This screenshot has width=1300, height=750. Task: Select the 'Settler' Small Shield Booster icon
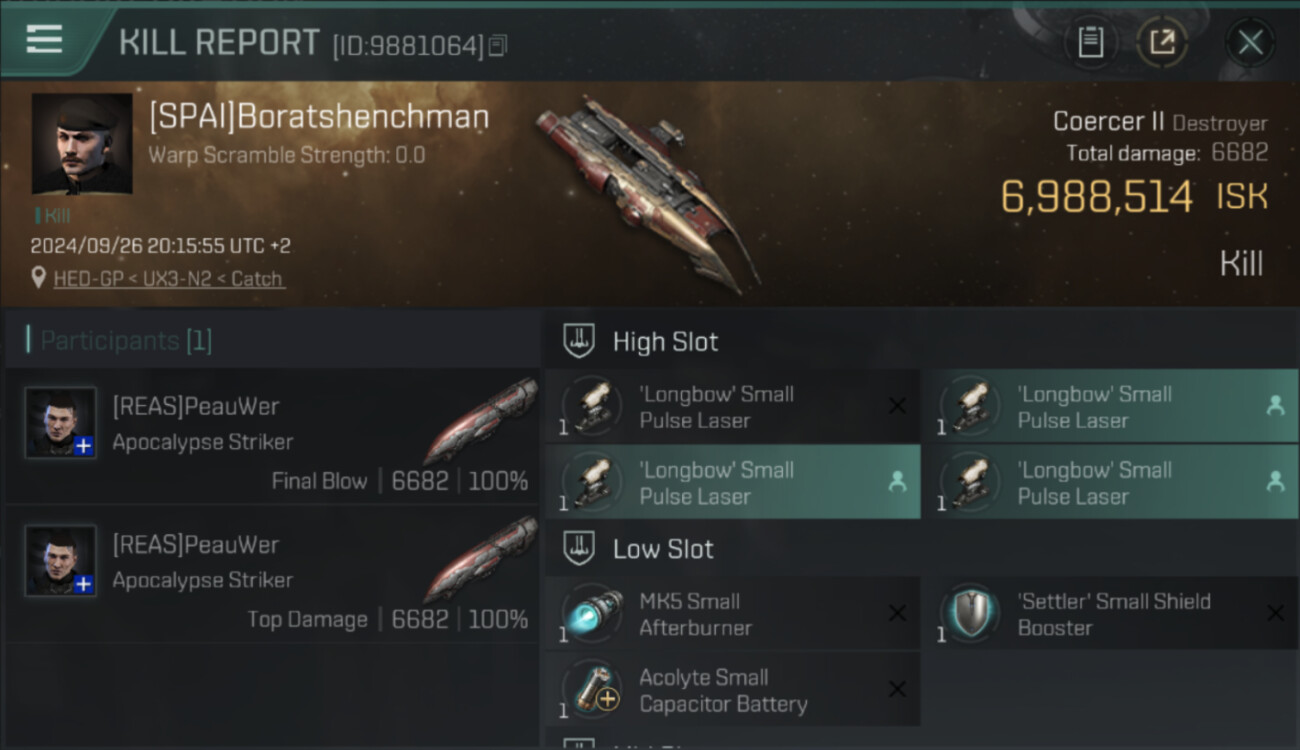tap(970, 614)
